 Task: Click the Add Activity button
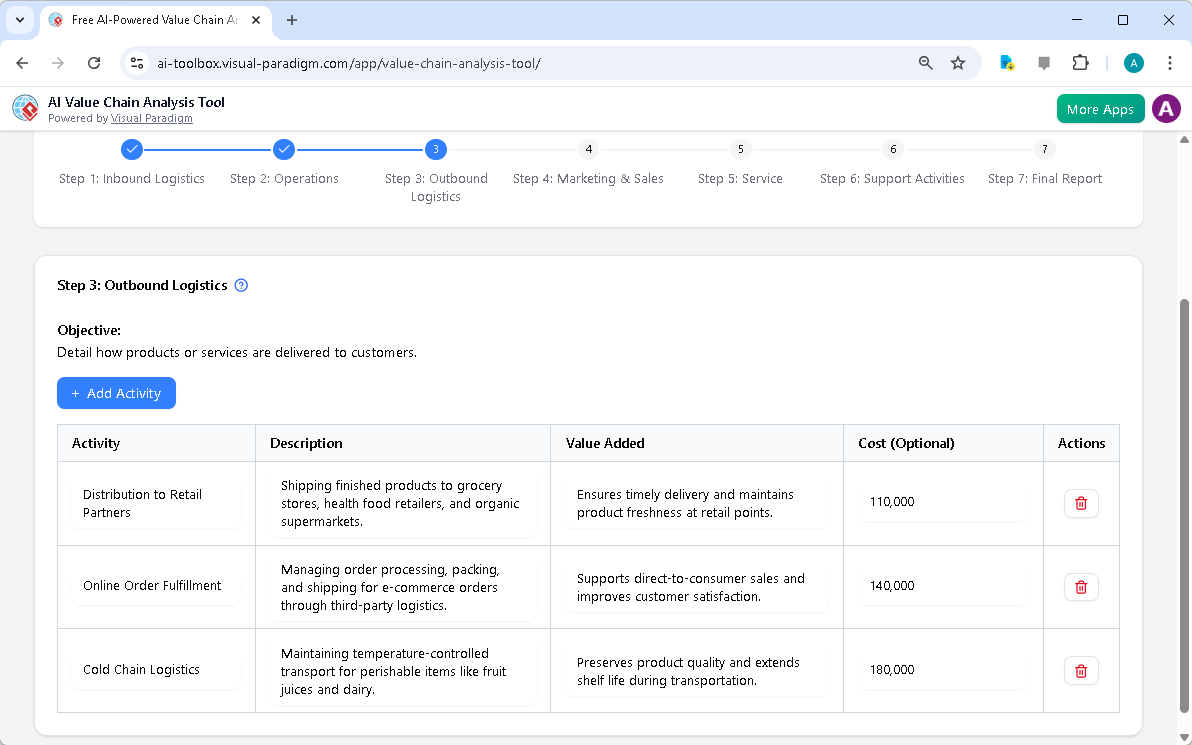pyautogui.click(x=116, y=393)
